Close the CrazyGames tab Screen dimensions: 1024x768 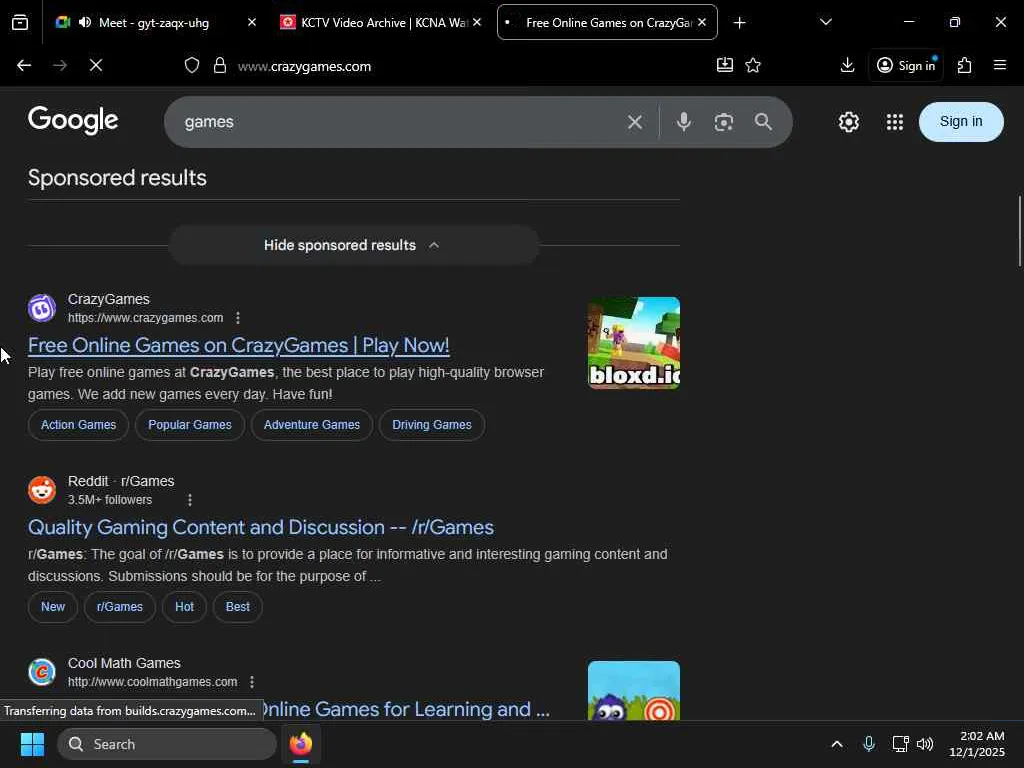(x=701, y=23)
